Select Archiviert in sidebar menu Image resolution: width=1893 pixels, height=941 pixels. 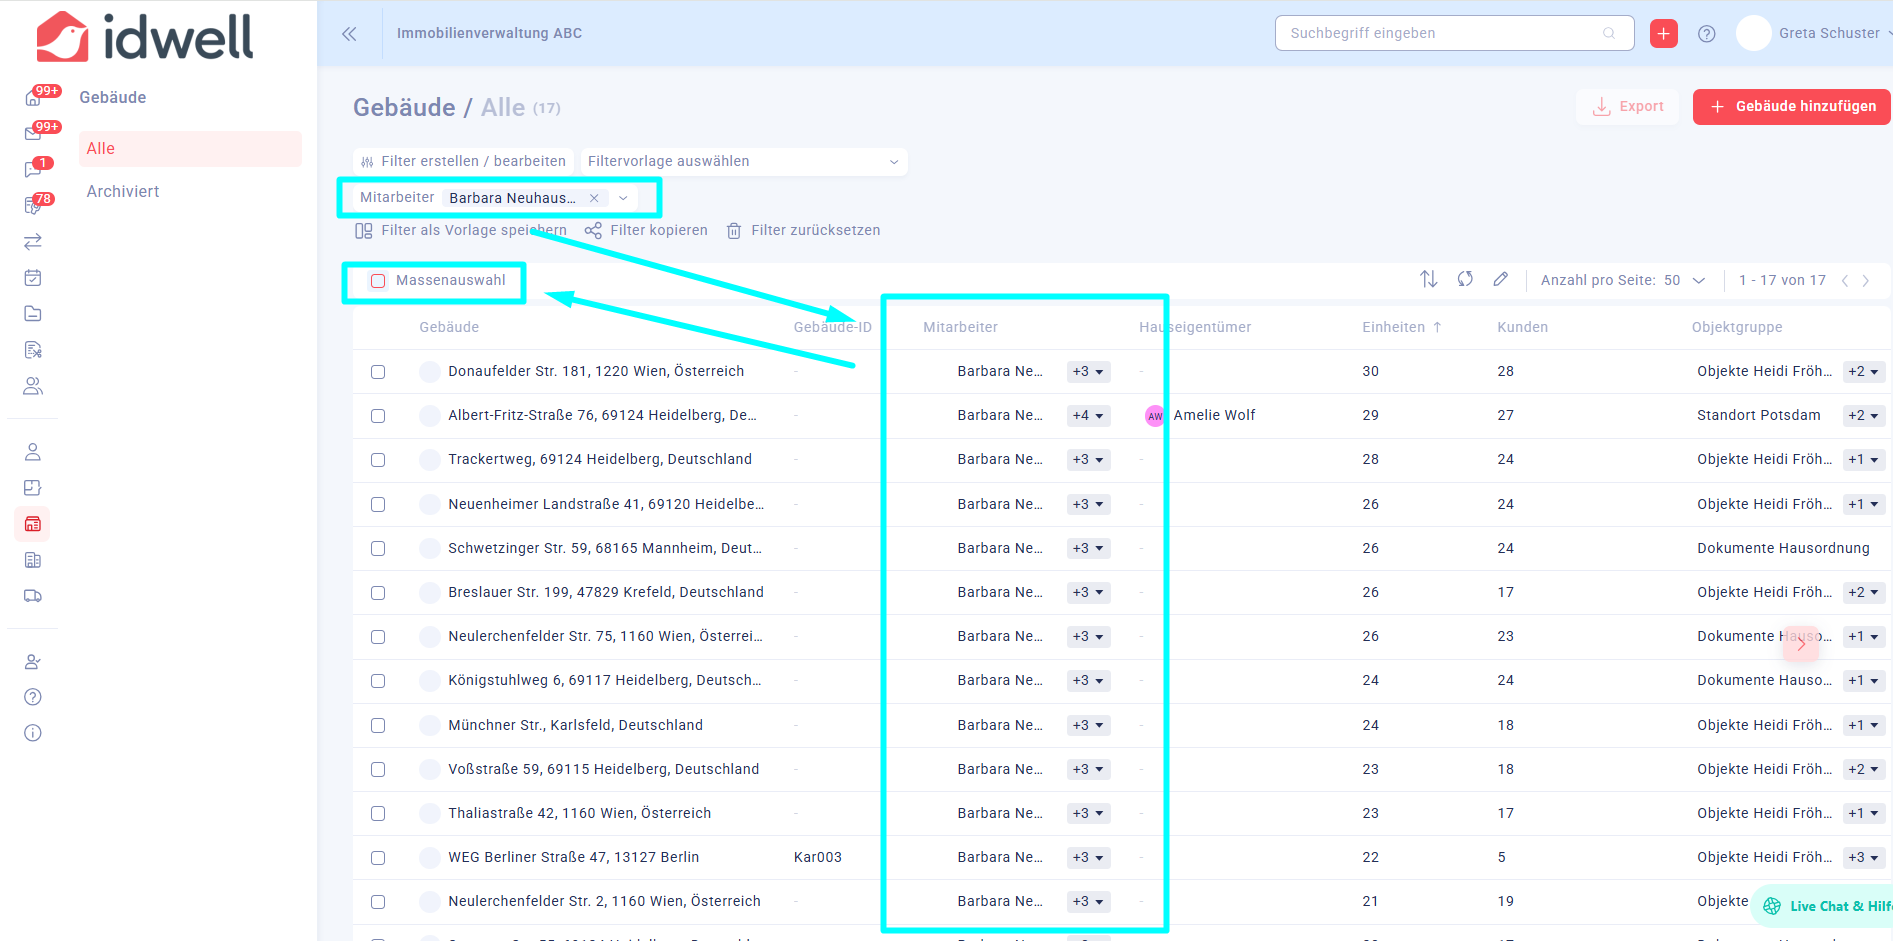click(x=123, y=192)
